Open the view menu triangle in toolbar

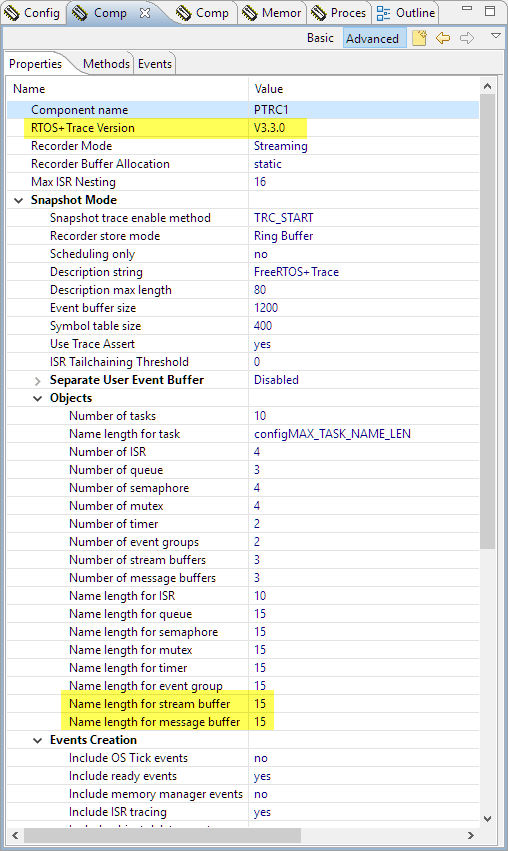[495, 36]
